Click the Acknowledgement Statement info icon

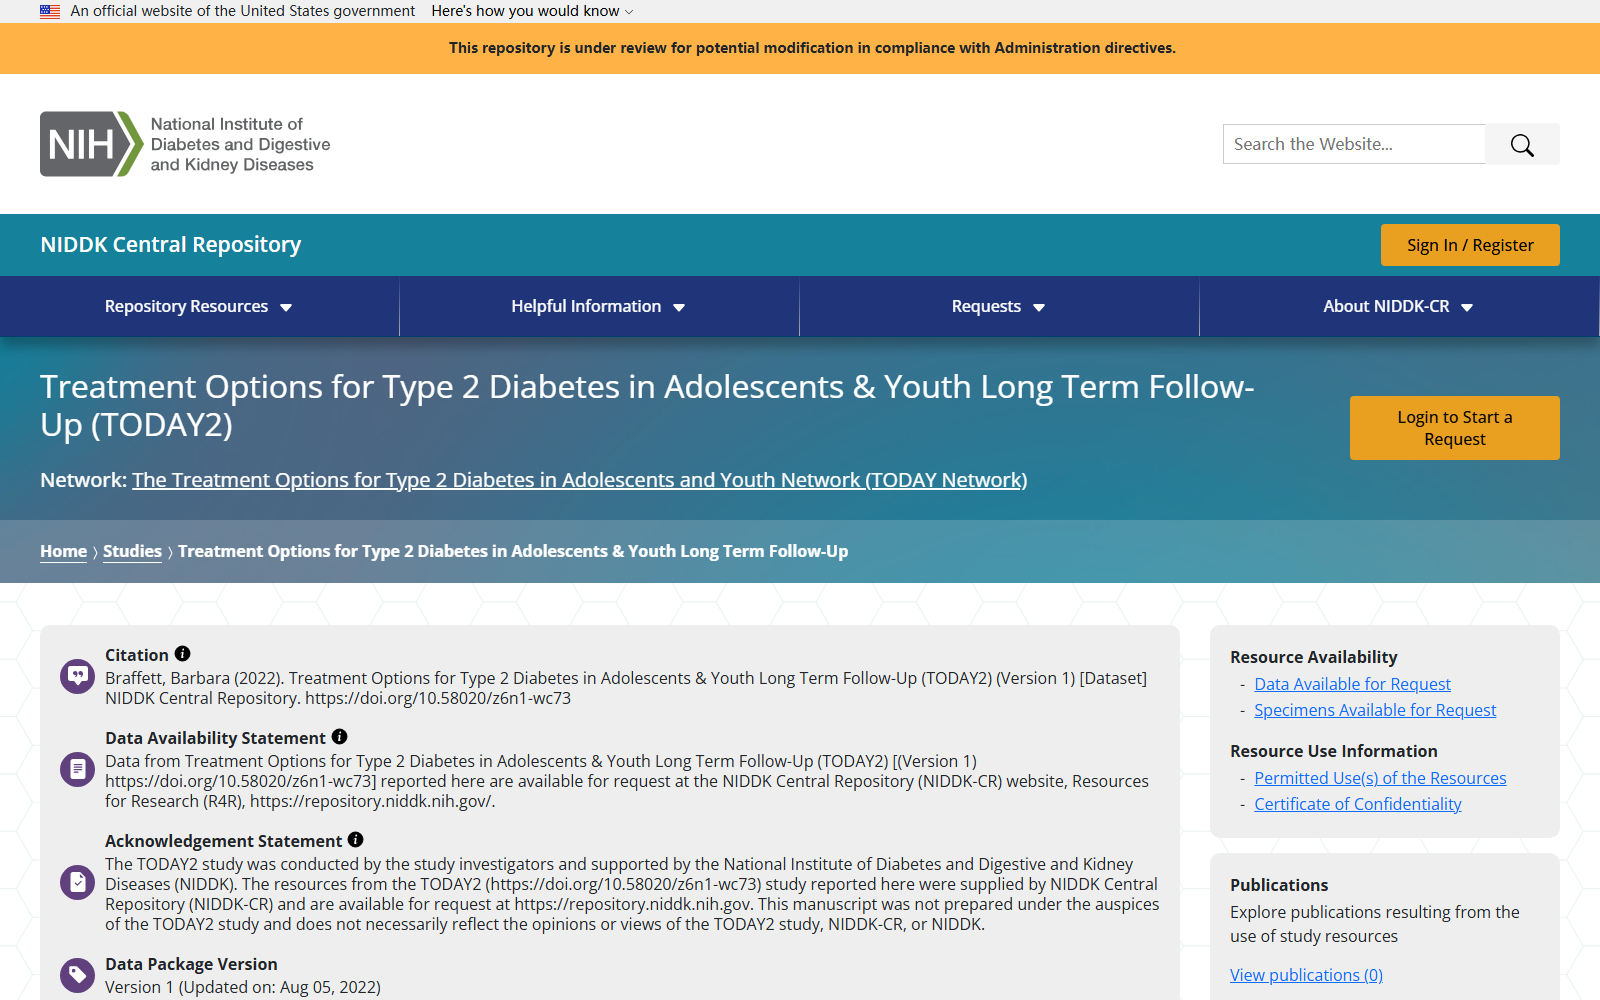point(355,839)
